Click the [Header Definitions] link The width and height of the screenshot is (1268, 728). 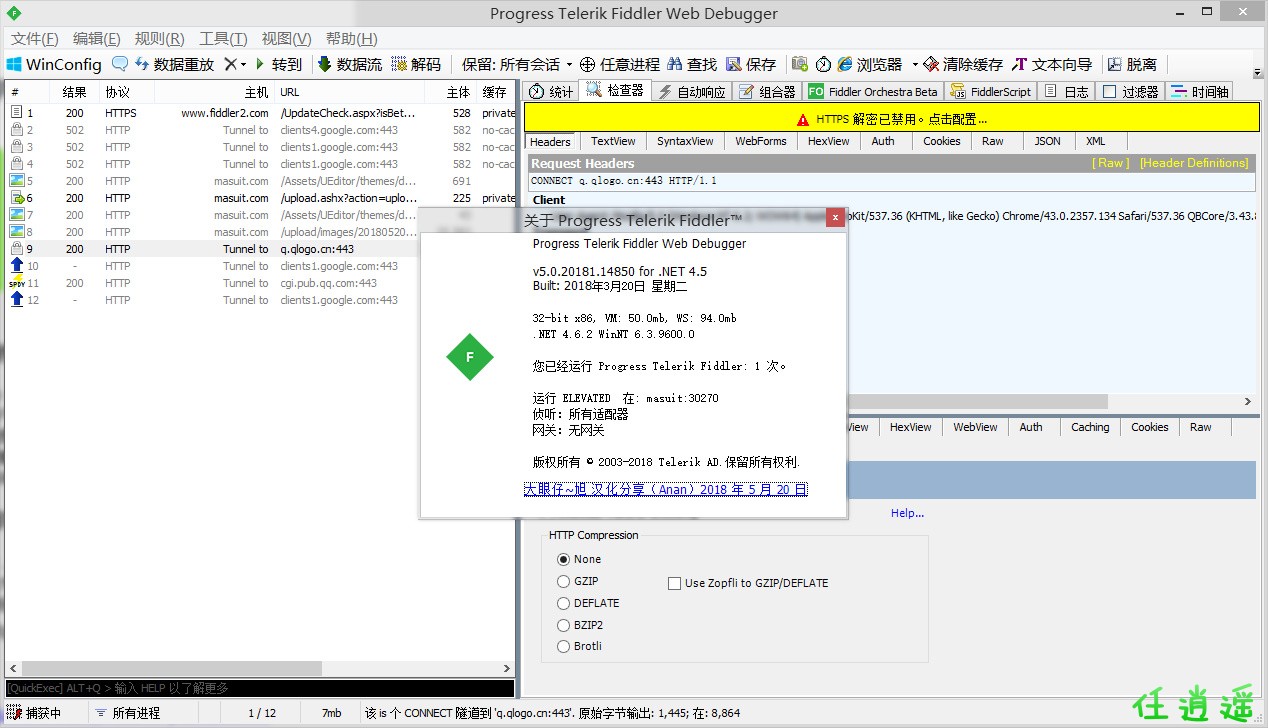1194,163
